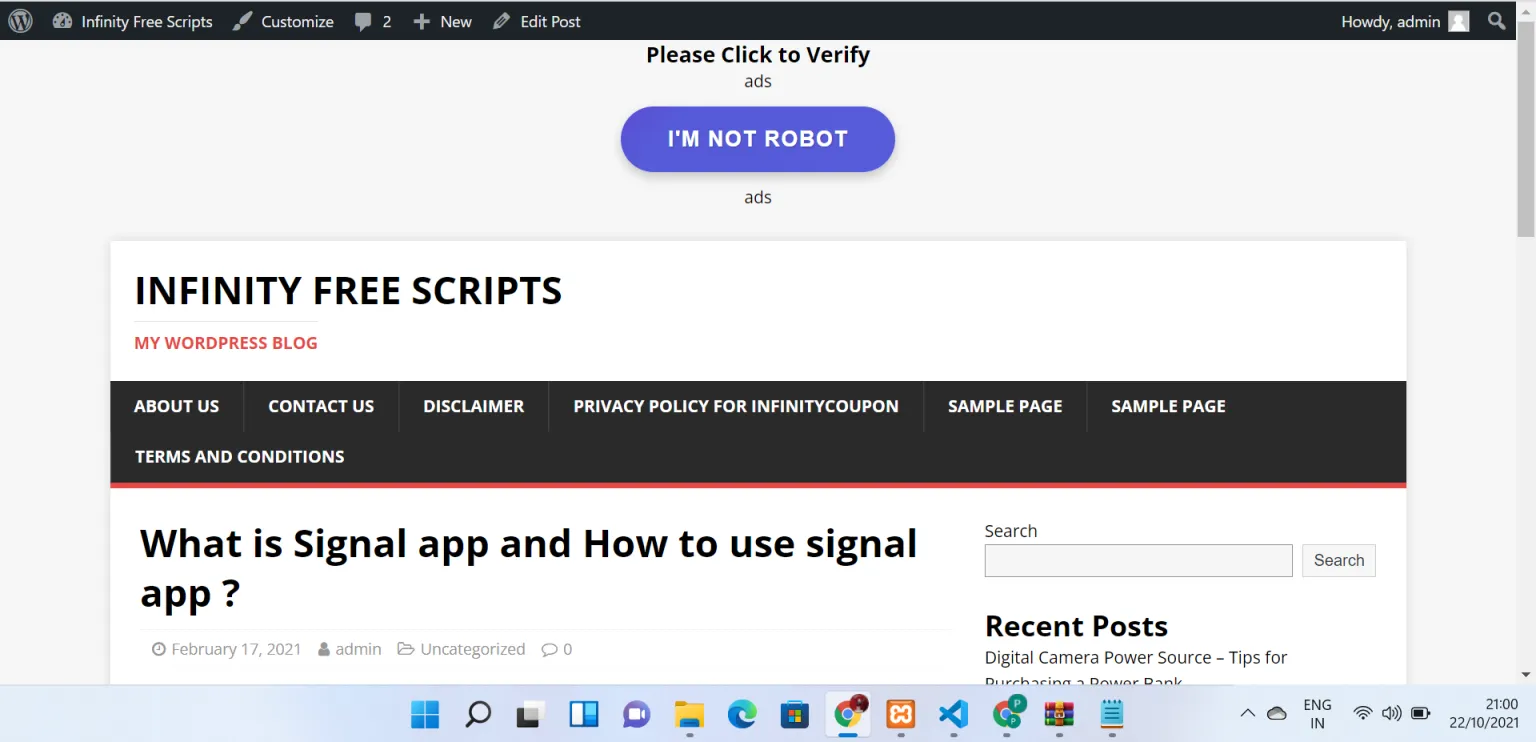Screen dimensions: 1536x742
Task: Open the DISCLAIMER page
Action: click(x=474, y=406)
